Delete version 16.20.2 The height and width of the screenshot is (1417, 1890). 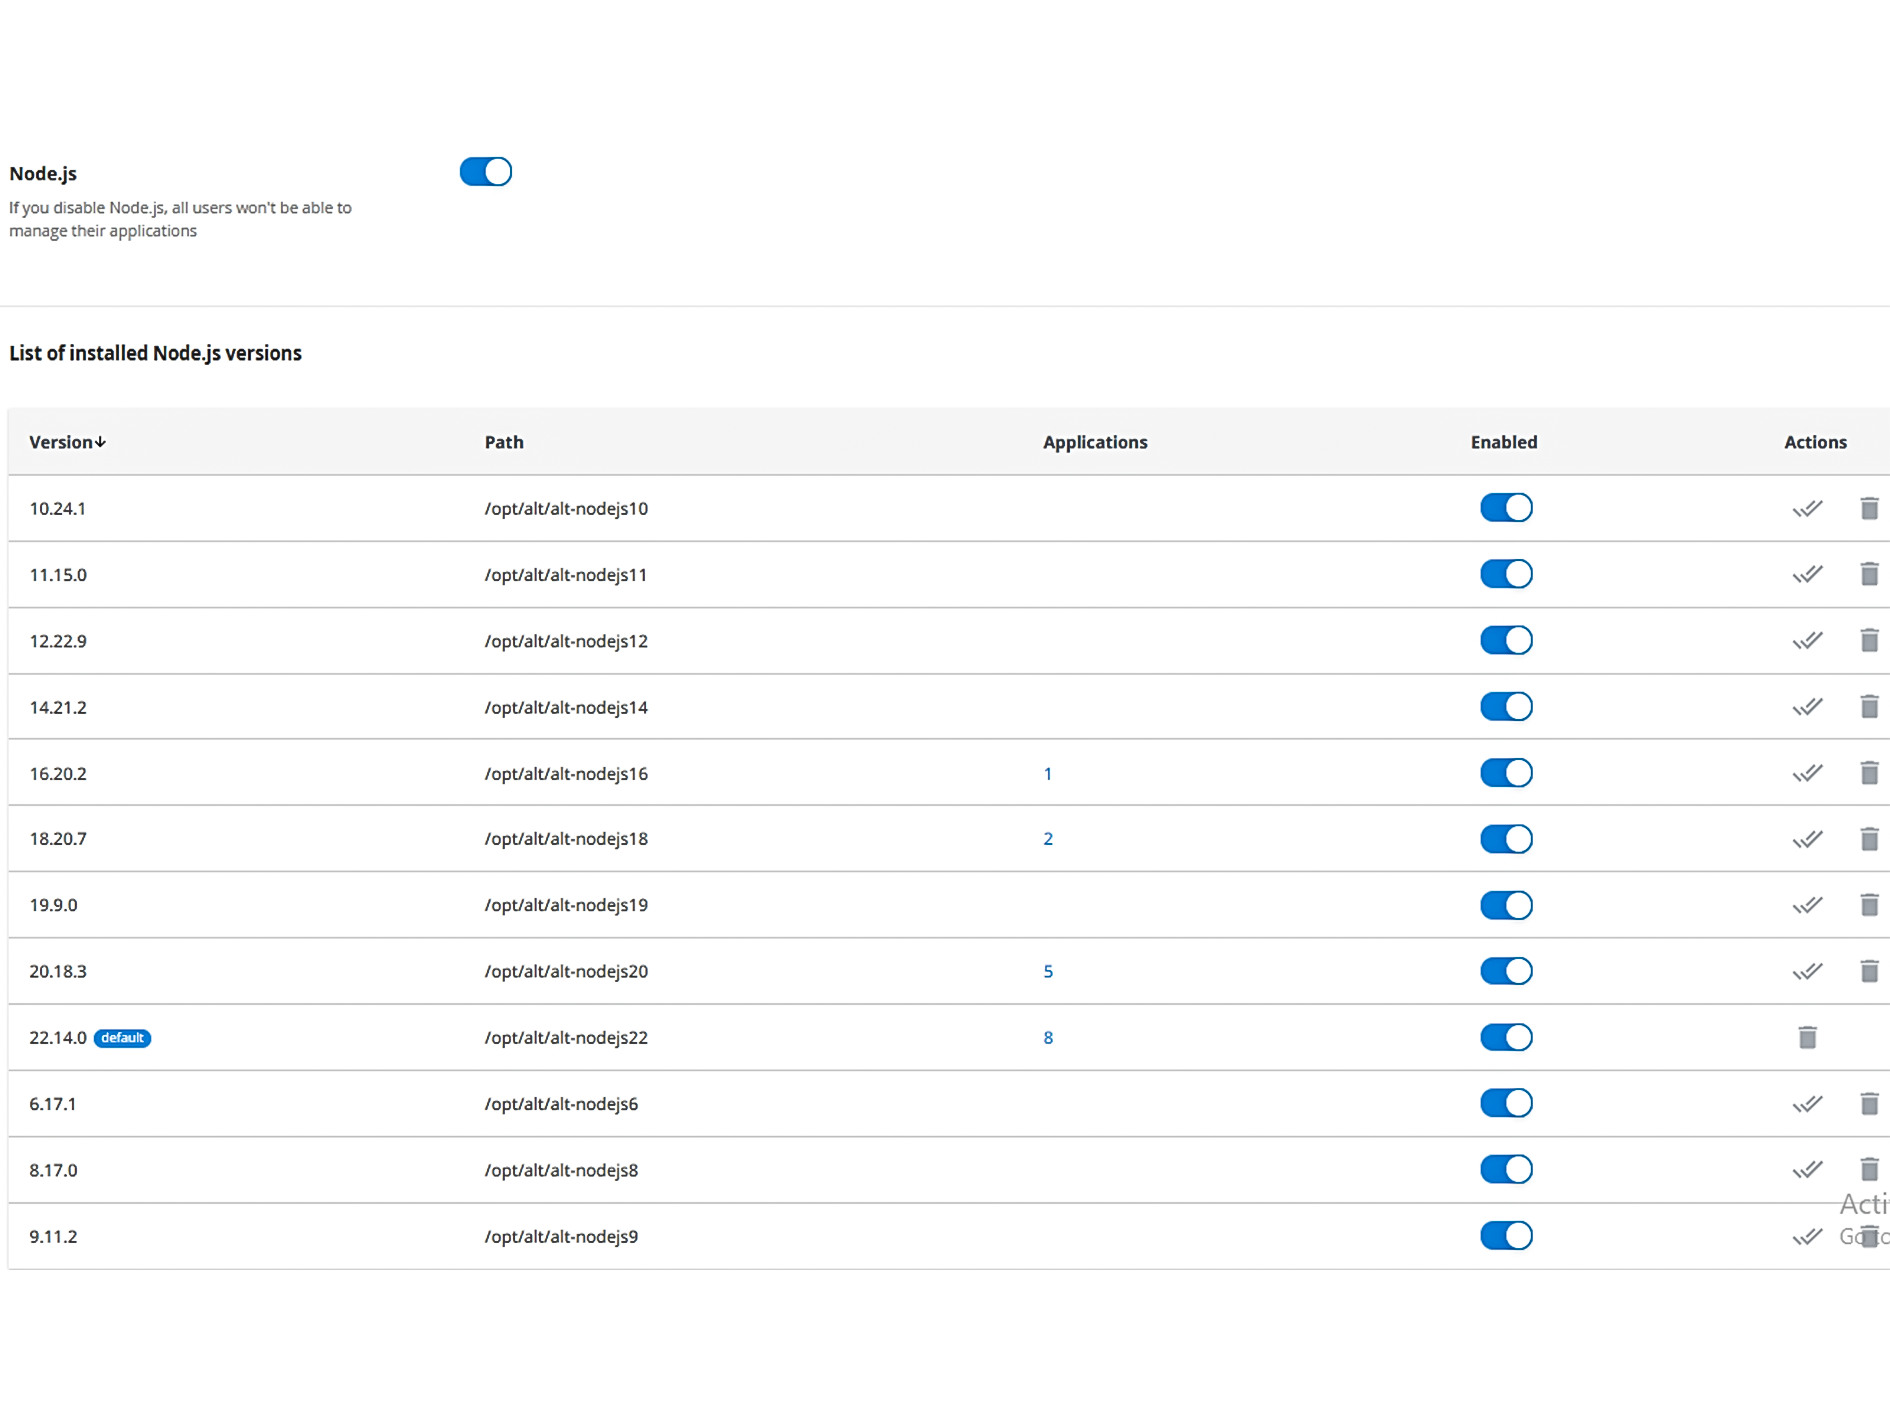(1869, 772)
